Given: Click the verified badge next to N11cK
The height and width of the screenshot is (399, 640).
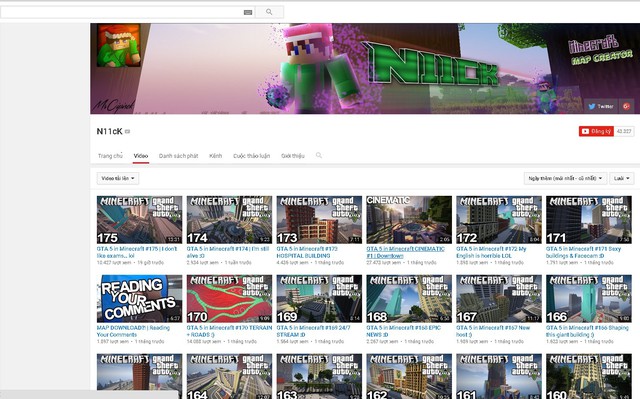Looking at the screenshot, I should pyautogui.click(x=127, y=131).
